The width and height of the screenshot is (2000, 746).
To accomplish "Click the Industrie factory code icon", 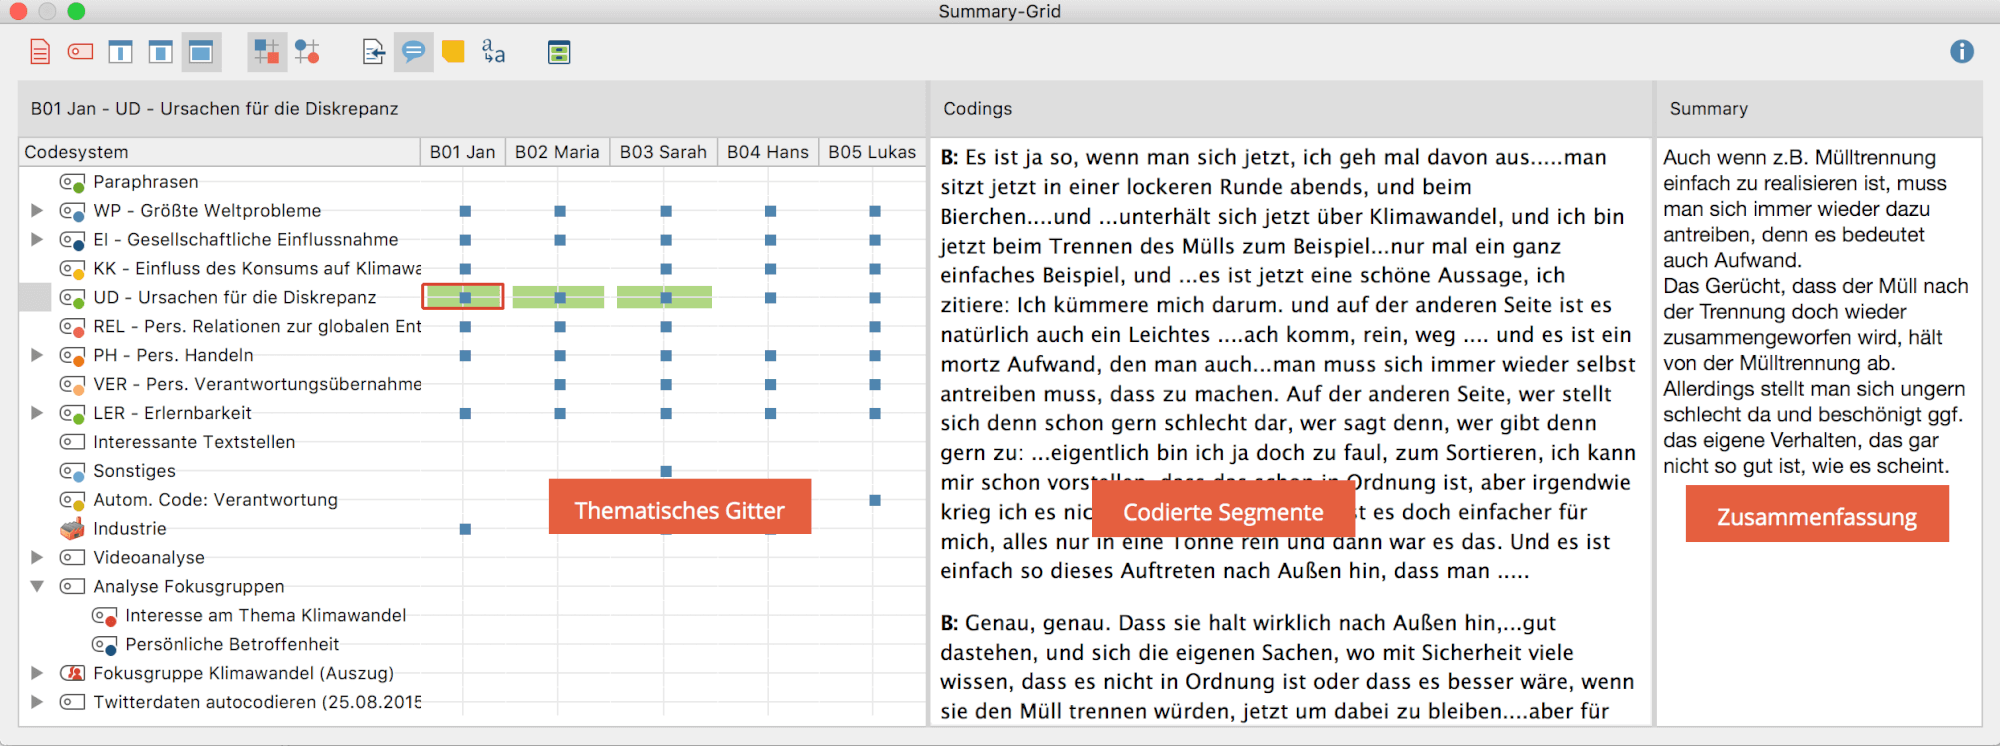I will pyautogui.click(x=72, y=529).
